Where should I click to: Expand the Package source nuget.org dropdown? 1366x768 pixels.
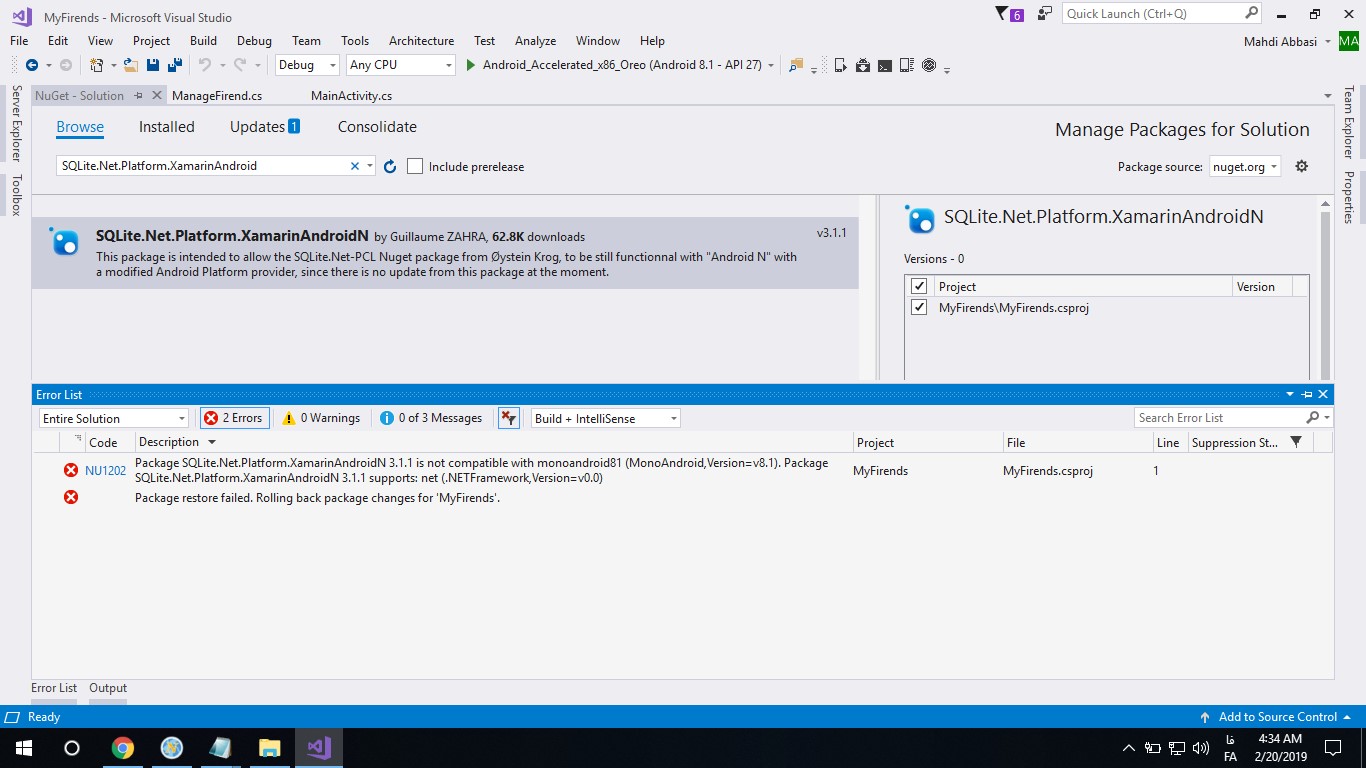point(1245,167)
